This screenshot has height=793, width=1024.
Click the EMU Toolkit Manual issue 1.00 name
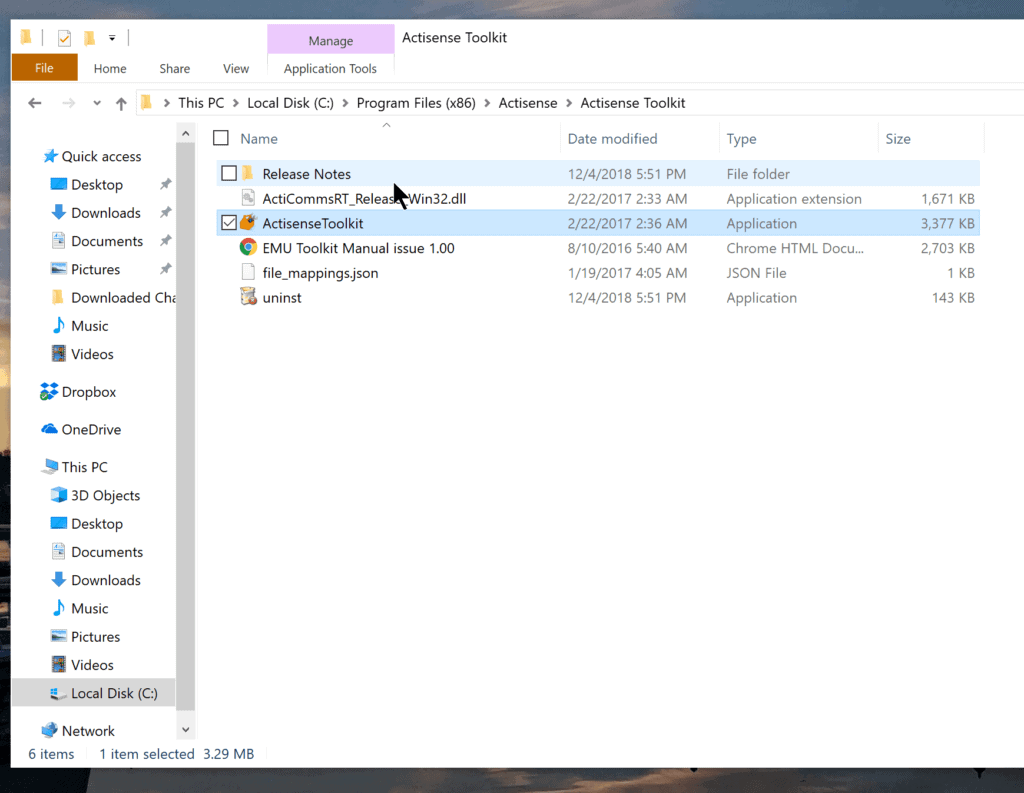point(359,248)
